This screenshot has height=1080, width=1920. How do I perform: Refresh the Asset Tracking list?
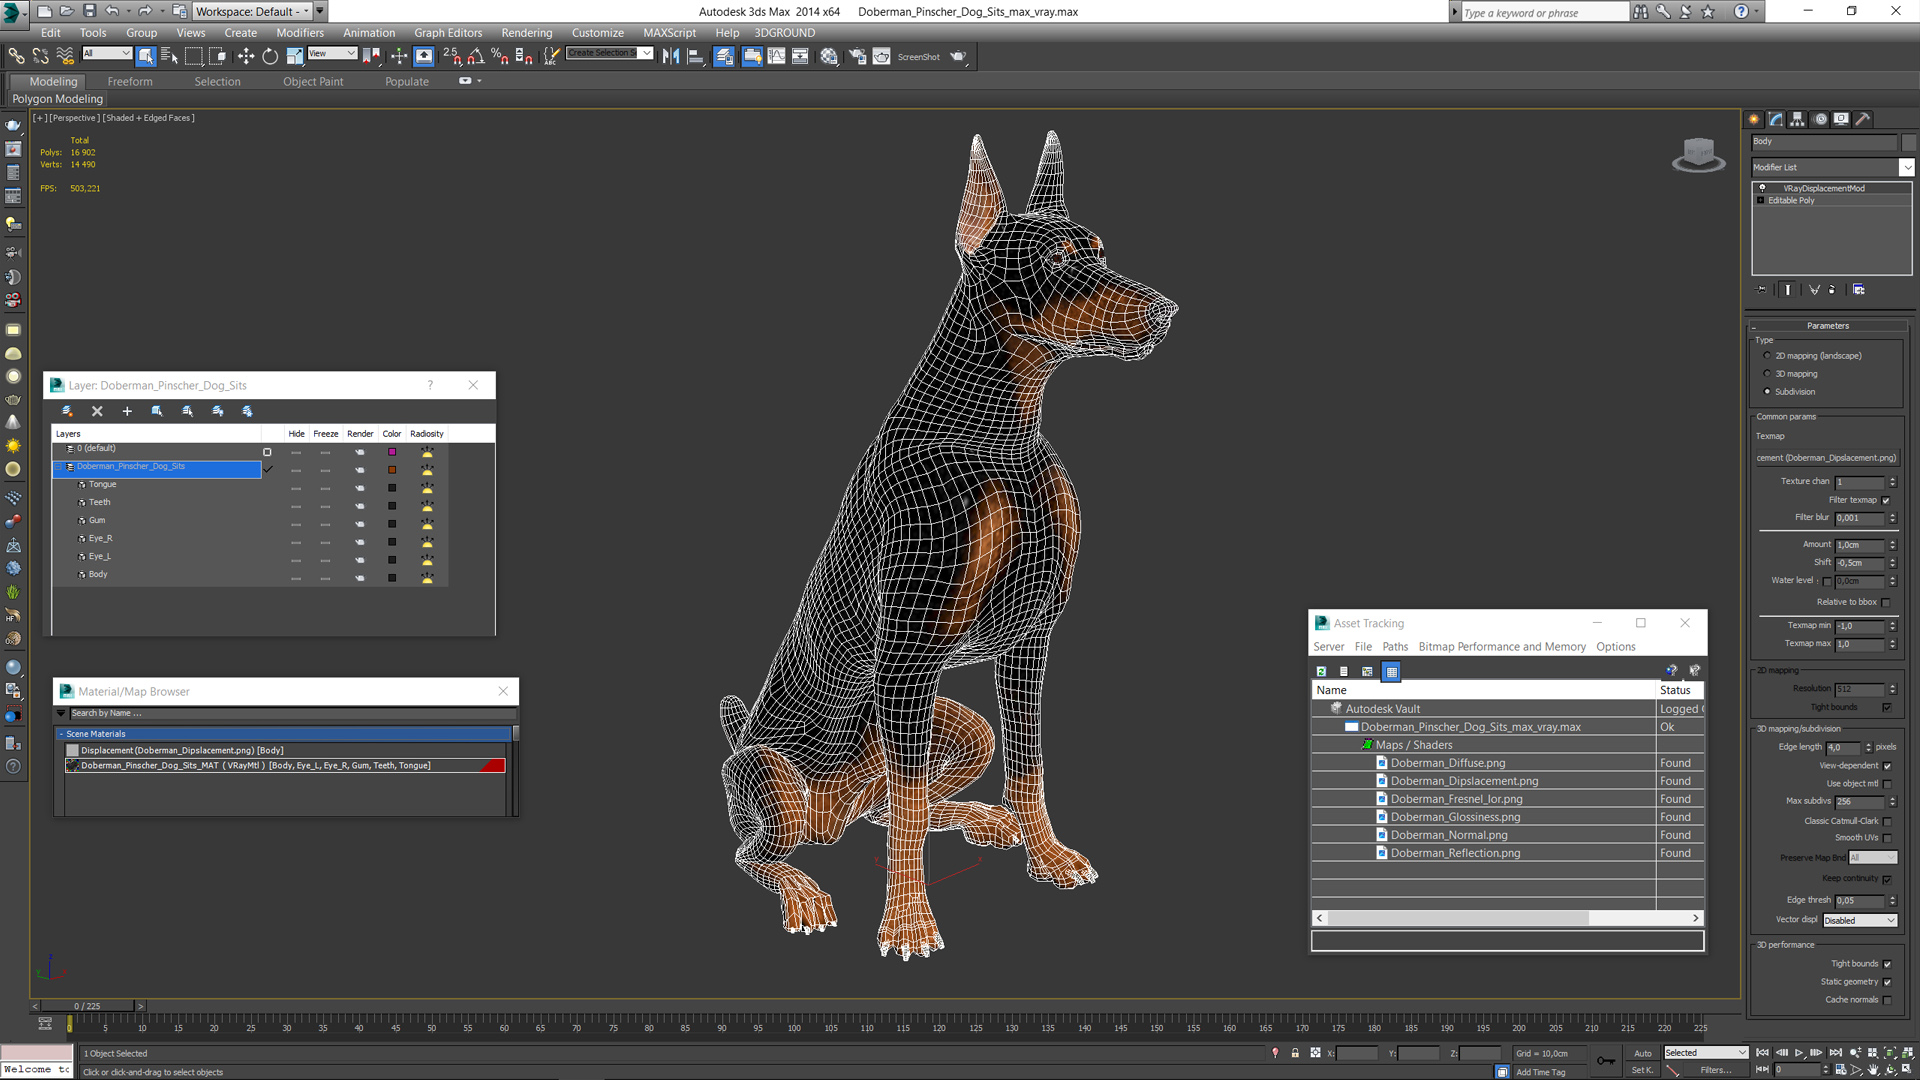[1321, 671]
